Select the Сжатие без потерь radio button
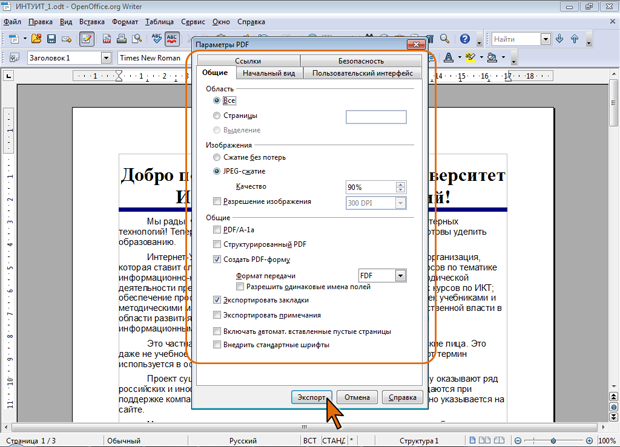This screenshot has width=620, height=447. coord(219,157)
